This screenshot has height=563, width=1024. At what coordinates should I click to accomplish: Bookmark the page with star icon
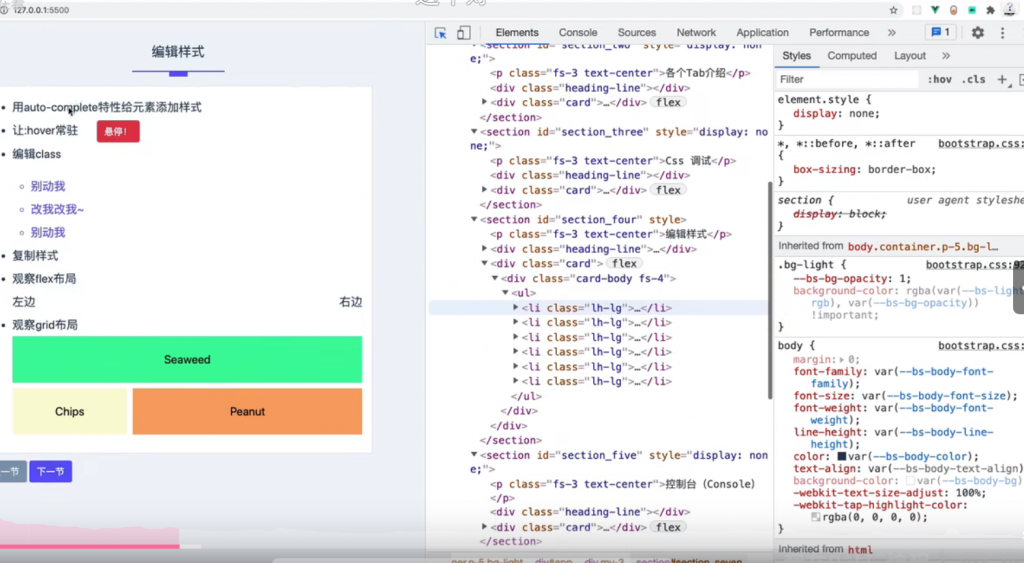tap(892, 10)
